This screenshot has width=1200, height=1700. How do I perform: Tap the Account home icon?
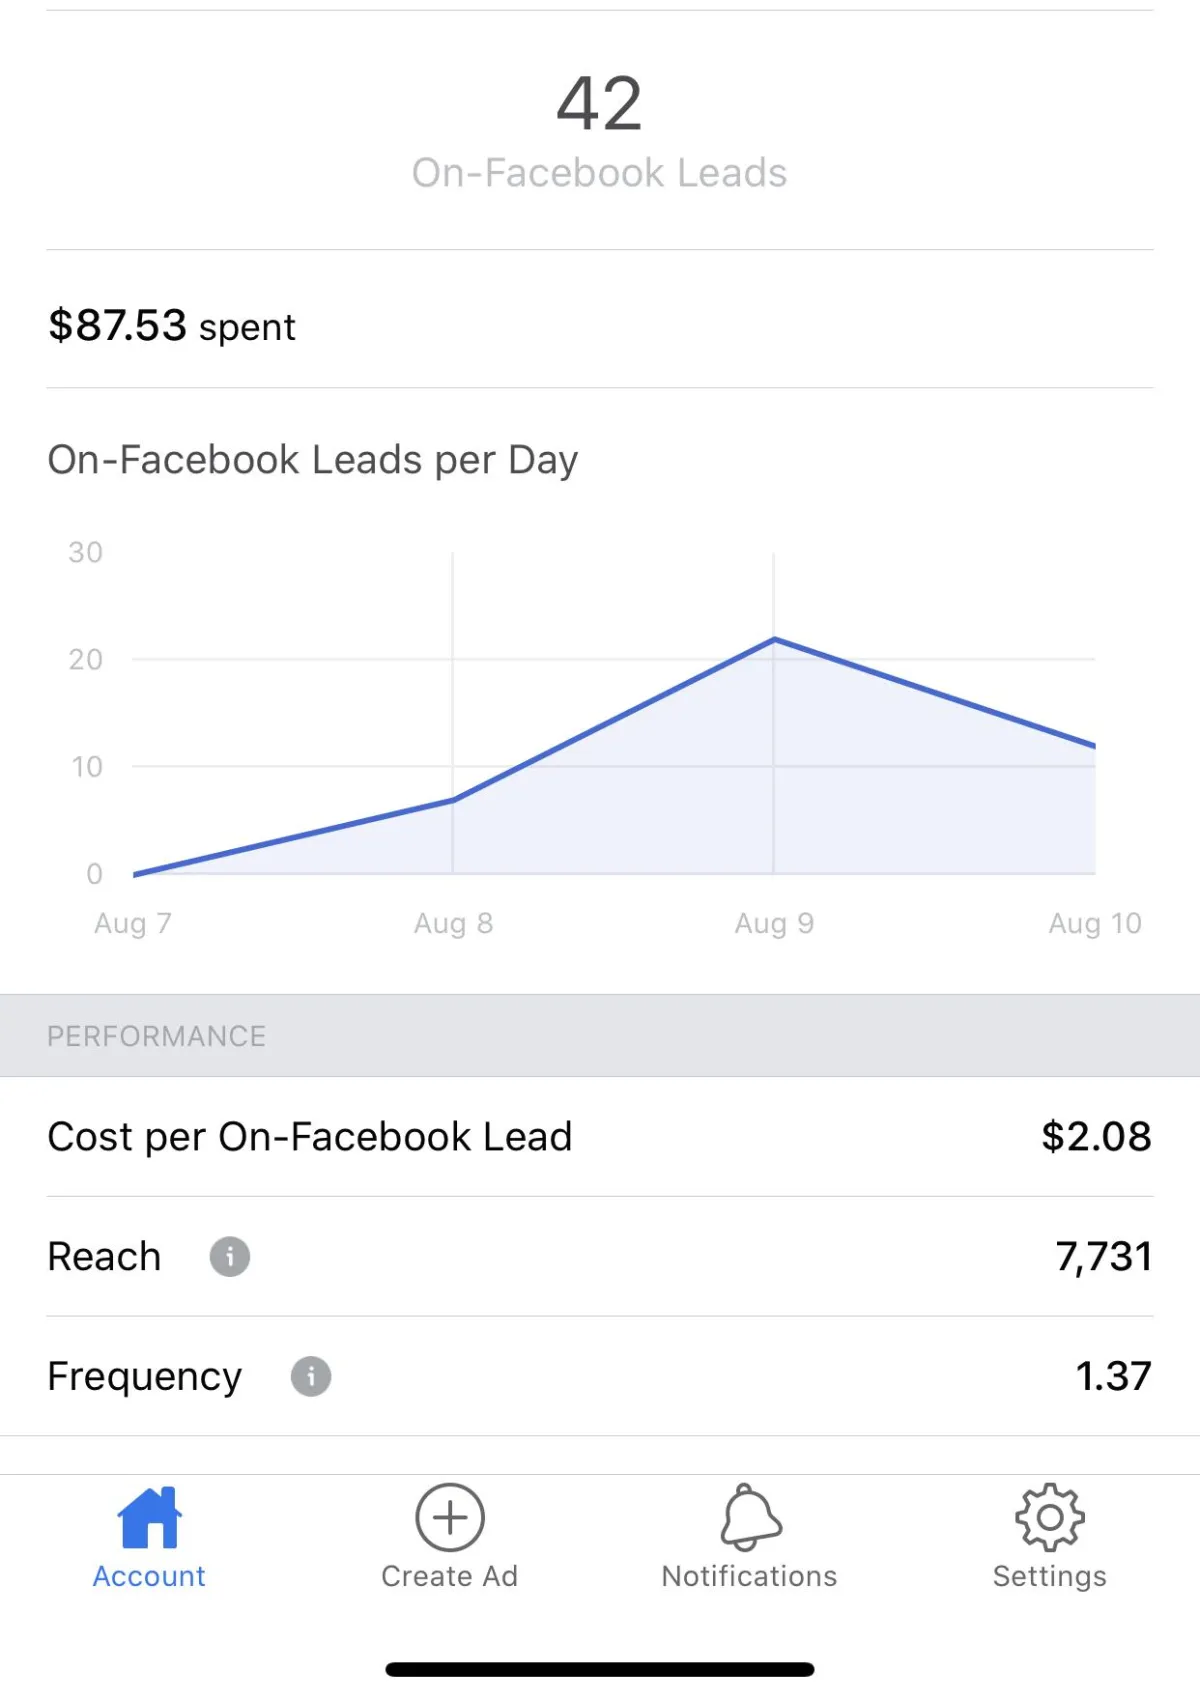tap(149, 1517)
